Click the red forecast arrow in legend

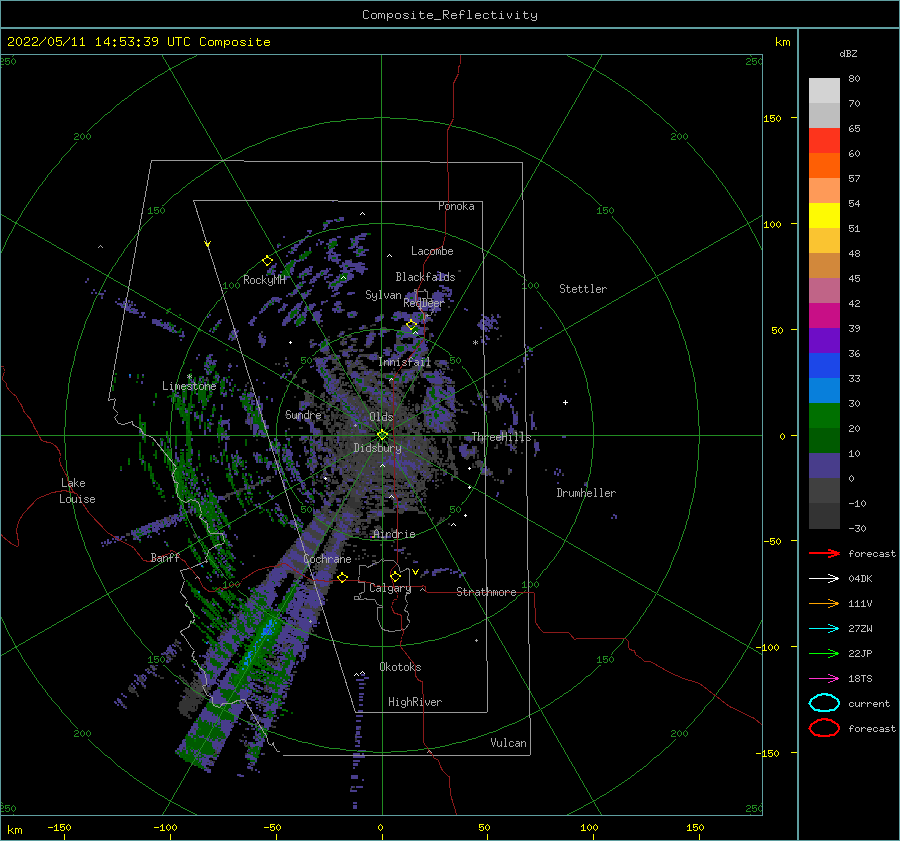click(x=824, y=553)
